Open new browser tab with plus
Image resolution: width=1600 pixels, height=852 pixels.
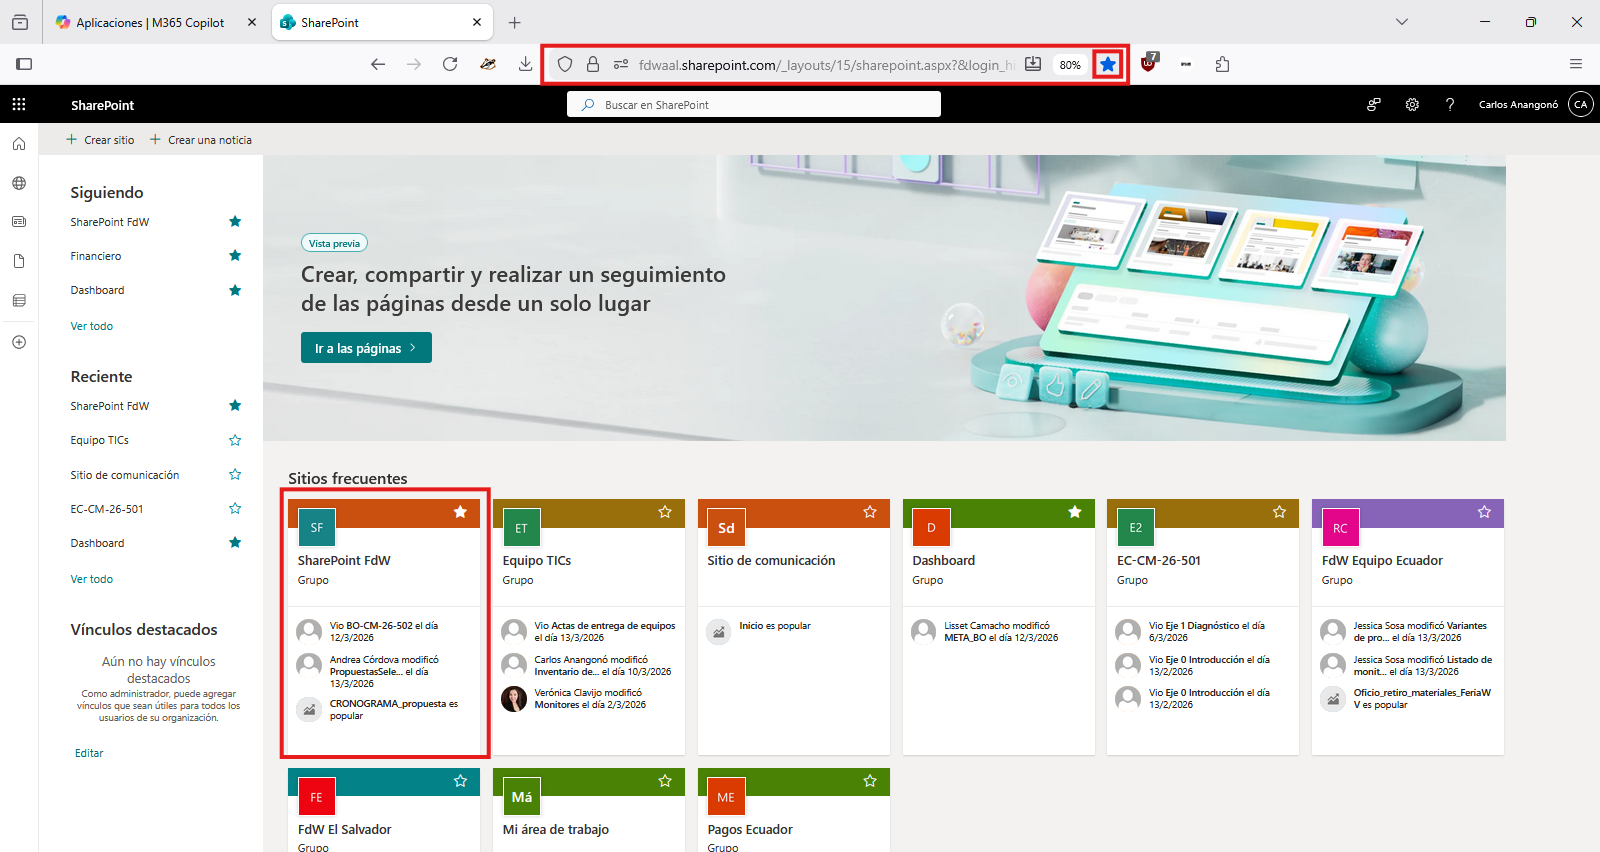[514, 22]
